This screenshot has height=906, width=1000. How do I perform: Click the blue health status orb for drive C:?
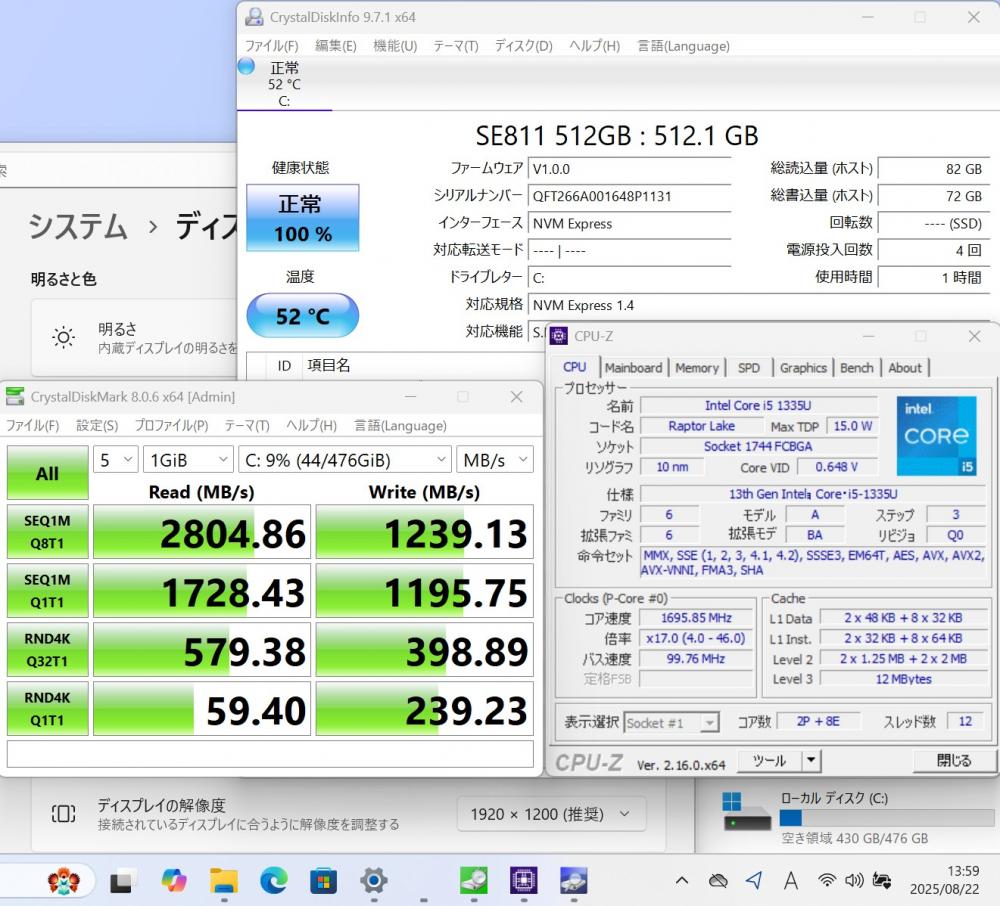click(246, 66)
